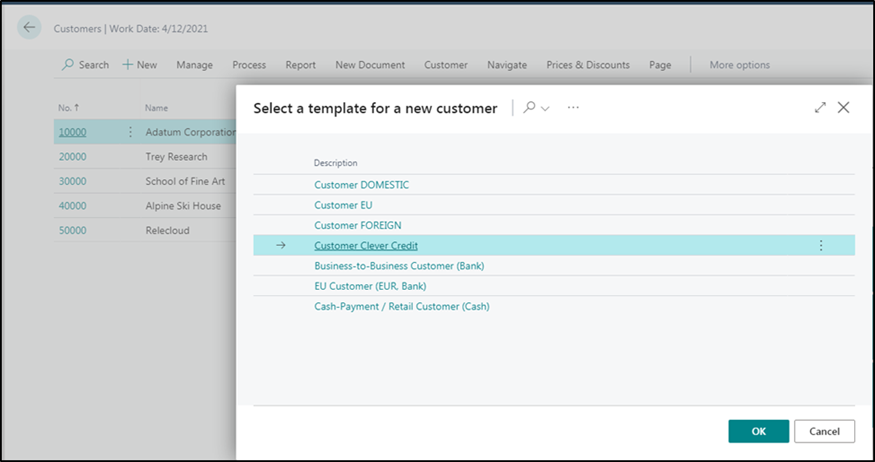This screenshot has height=462, width=875.
Task: Open the Prices & Discounts menu
Action: (588, 65)
